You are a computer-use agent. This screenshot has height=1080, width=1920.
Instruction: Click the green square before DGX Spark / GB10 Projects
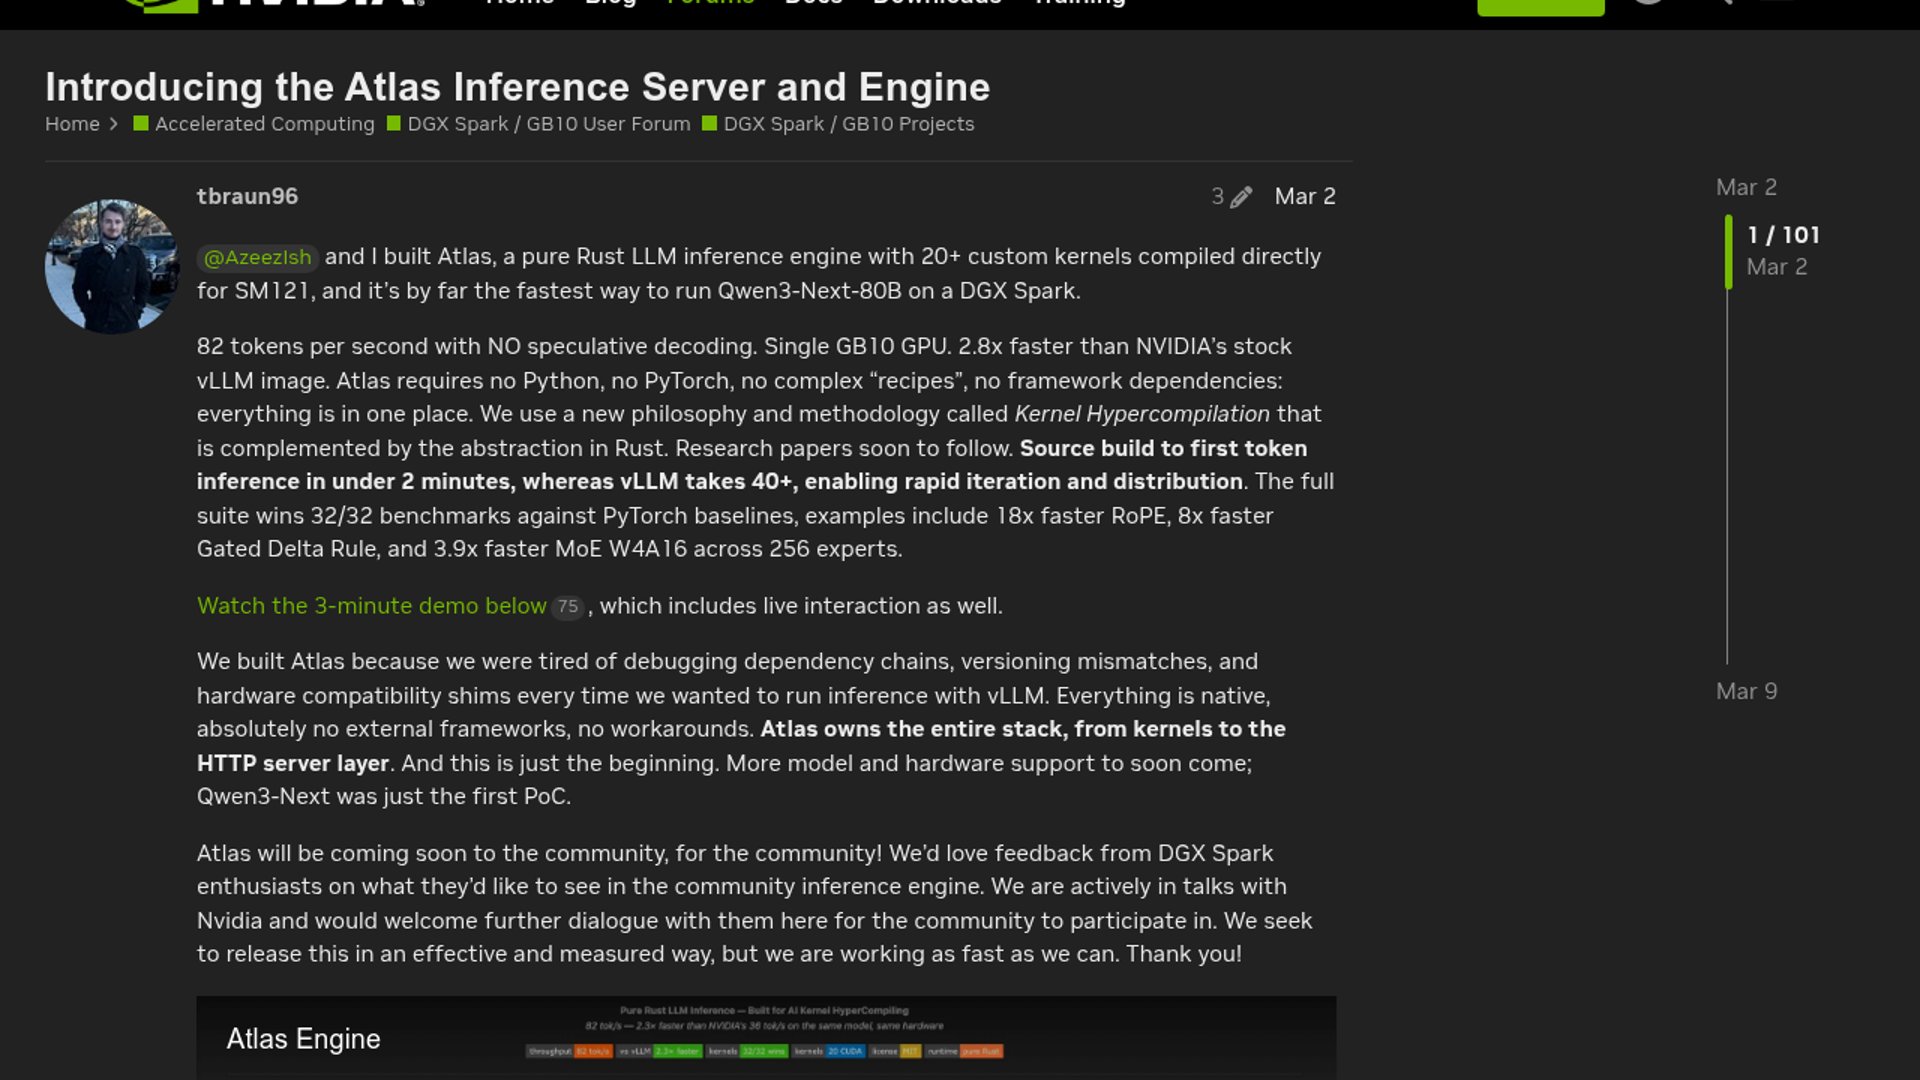pos(710,124)
